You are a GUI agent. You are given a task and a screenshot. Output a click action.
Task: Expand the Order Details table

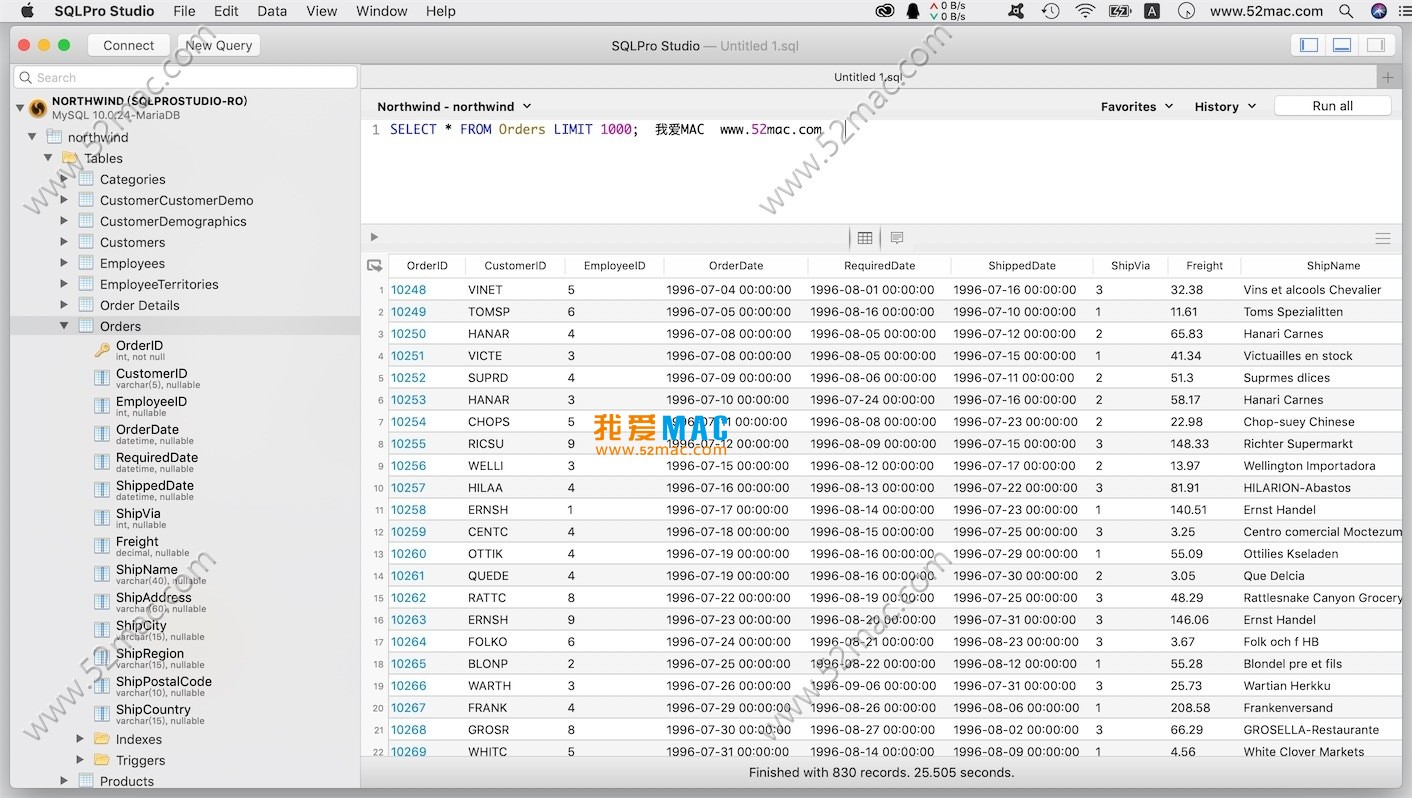tap(64, 305)
